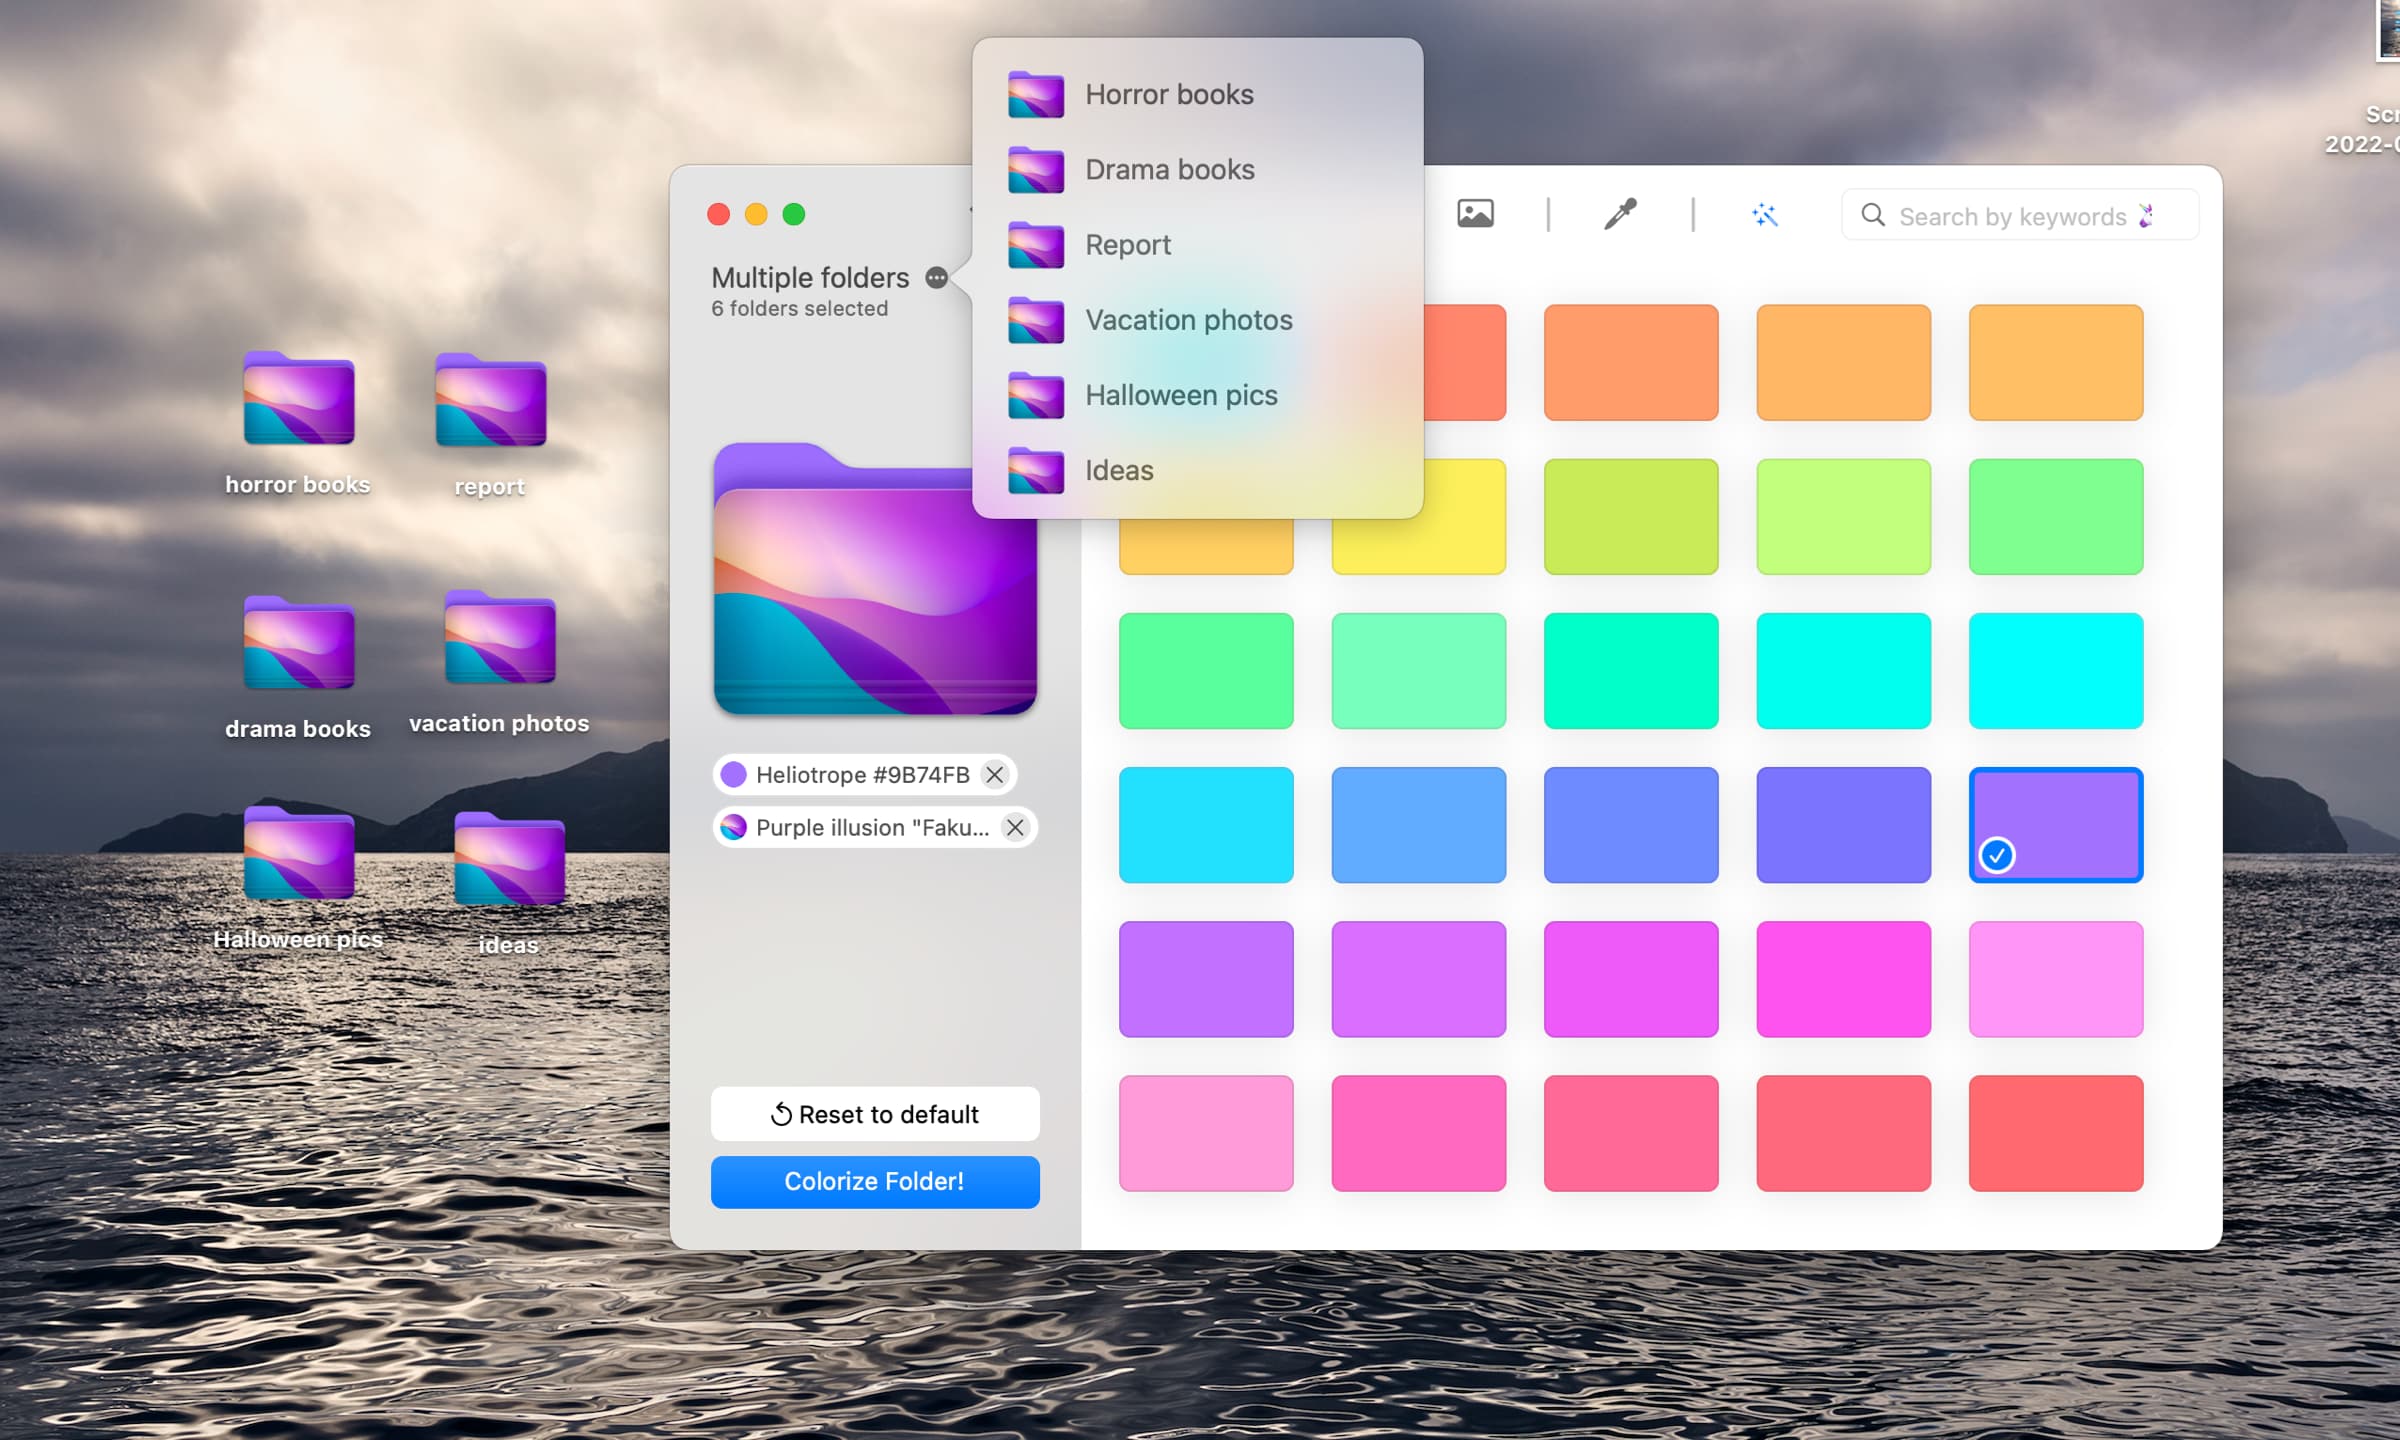Screen dimensions: 2400x1440
Task: Select Vacation photos from the dropdown
Action: tap(1190, 319)
